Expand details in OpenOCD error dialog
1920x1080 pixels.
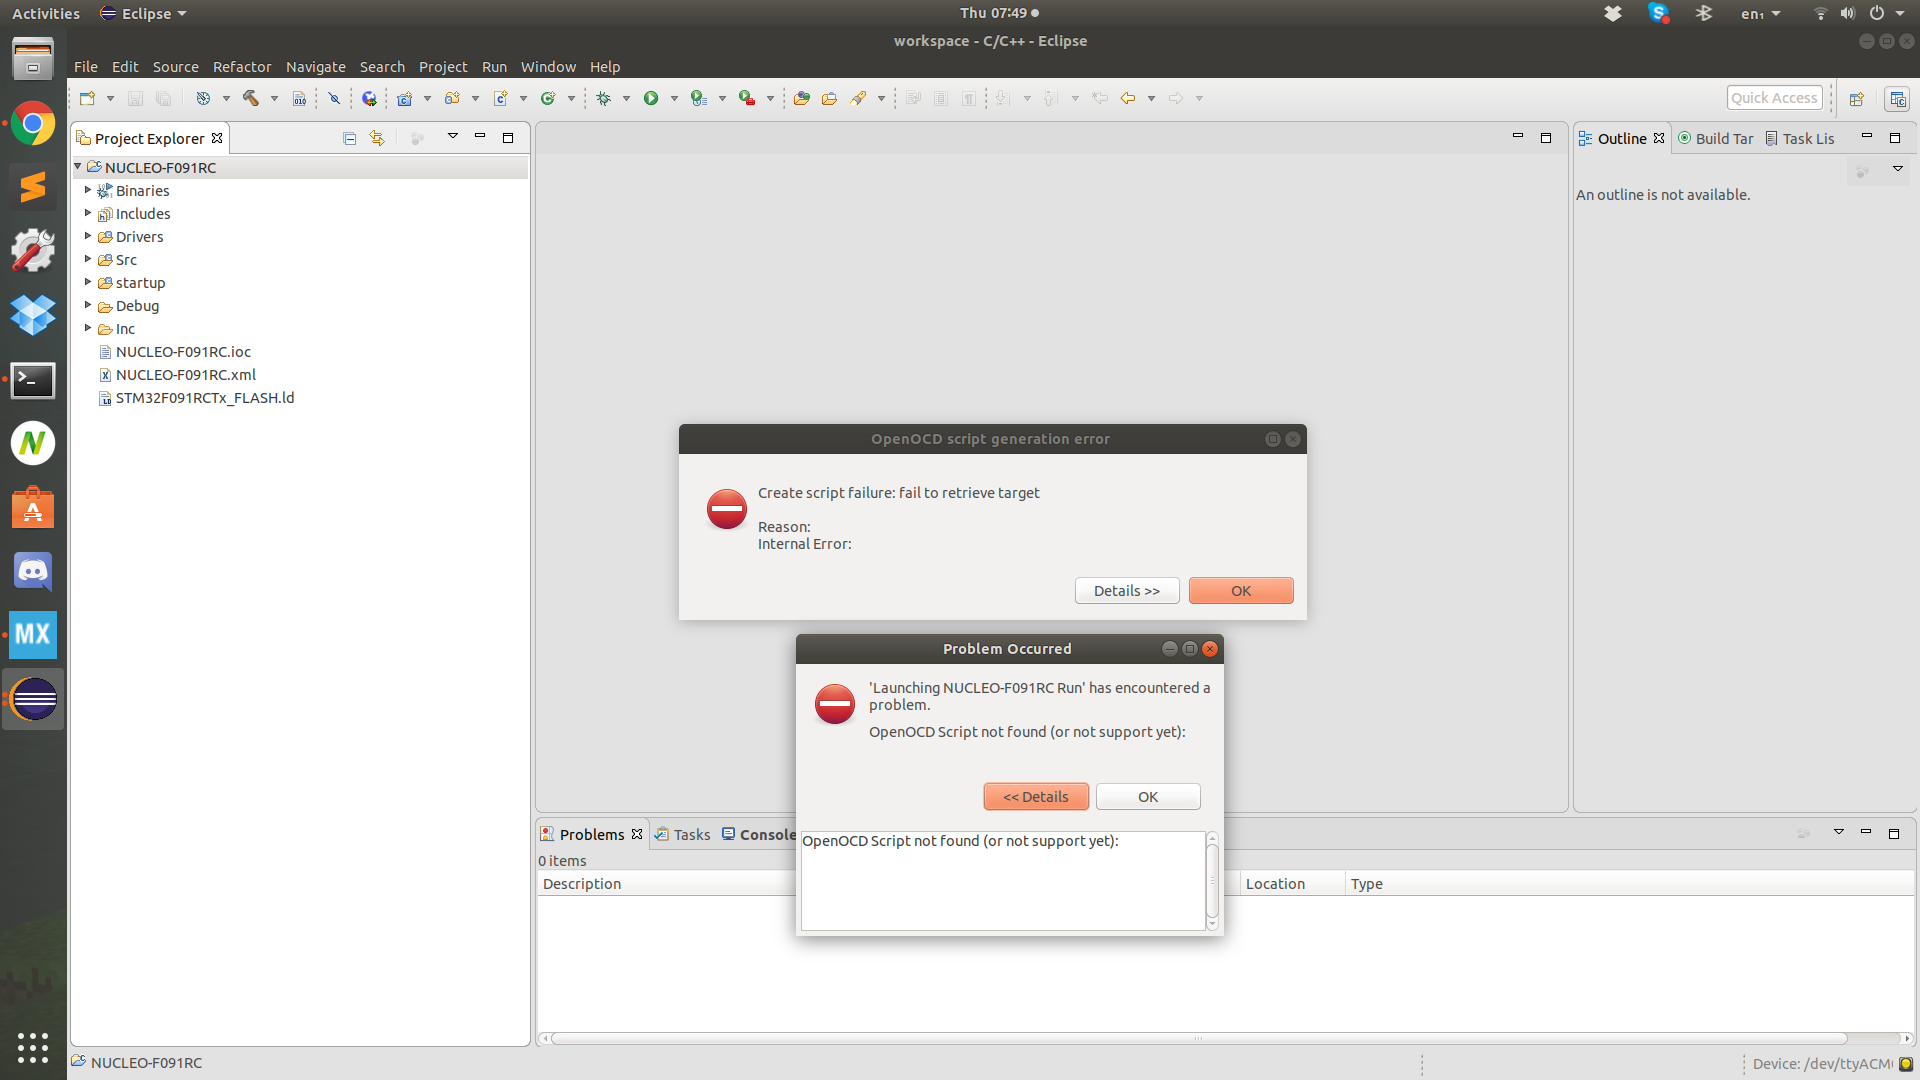(x=1127, y=591)
